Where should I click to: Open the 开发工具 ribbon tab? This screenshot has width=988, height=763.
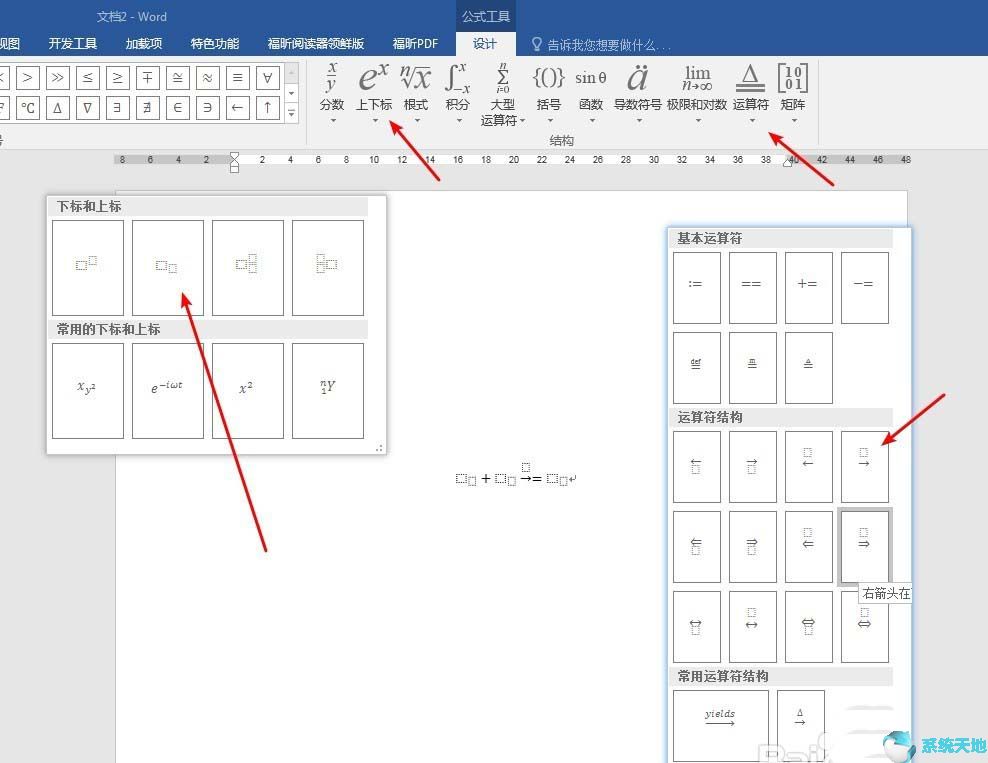pyautogui.click(x=72, y=43)
